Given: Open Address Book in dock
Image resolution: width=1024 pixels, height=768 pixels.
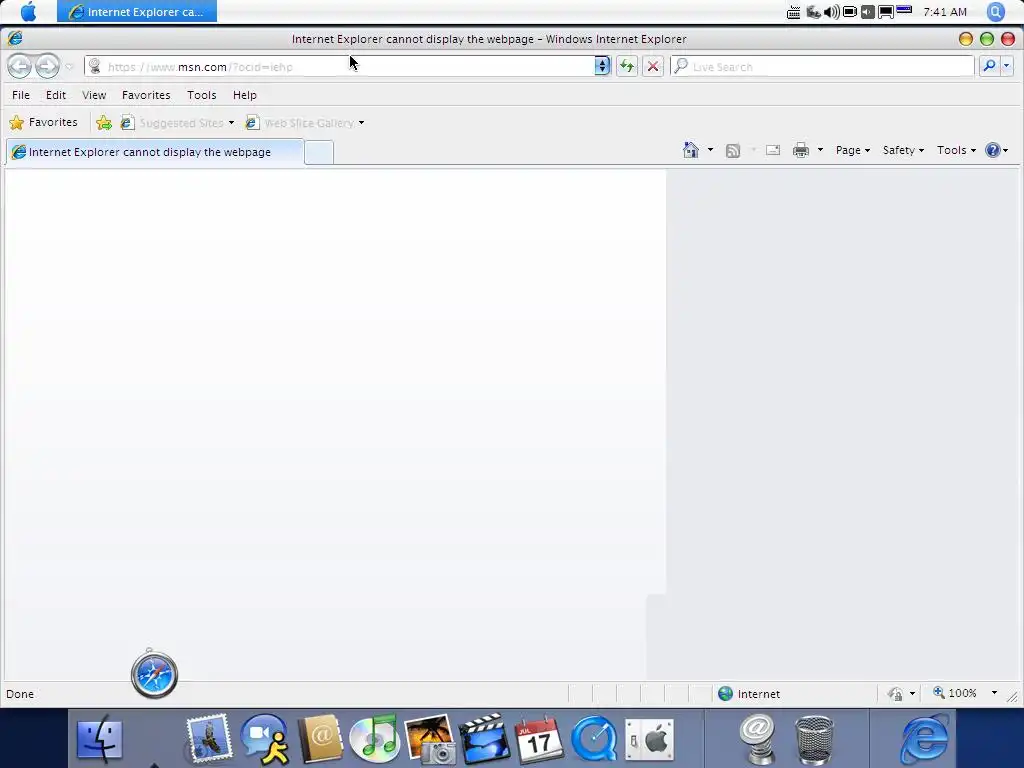Looking at the screenshot, I should [320, 739].
